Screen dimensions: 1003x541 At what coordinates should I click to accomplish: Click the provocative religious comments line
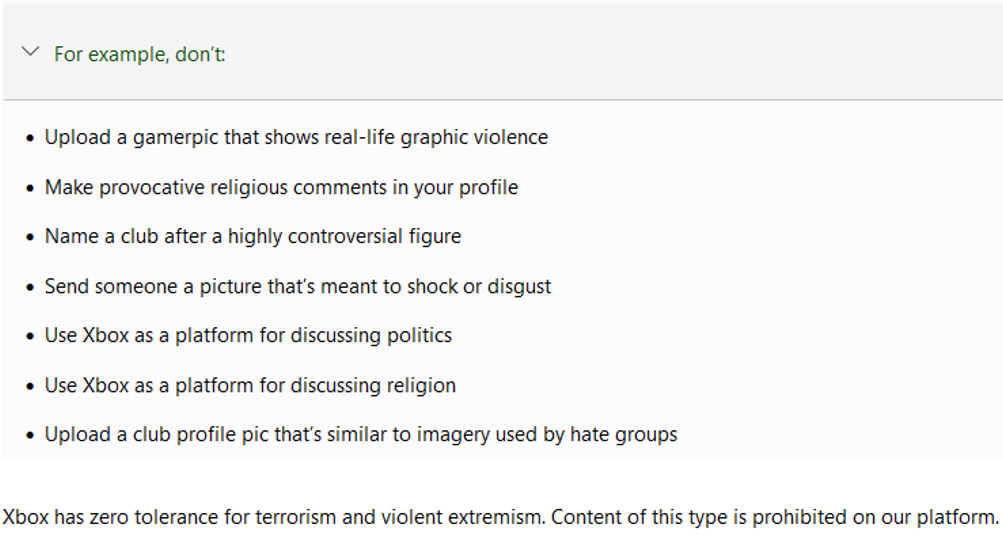[x=281, y=188]
